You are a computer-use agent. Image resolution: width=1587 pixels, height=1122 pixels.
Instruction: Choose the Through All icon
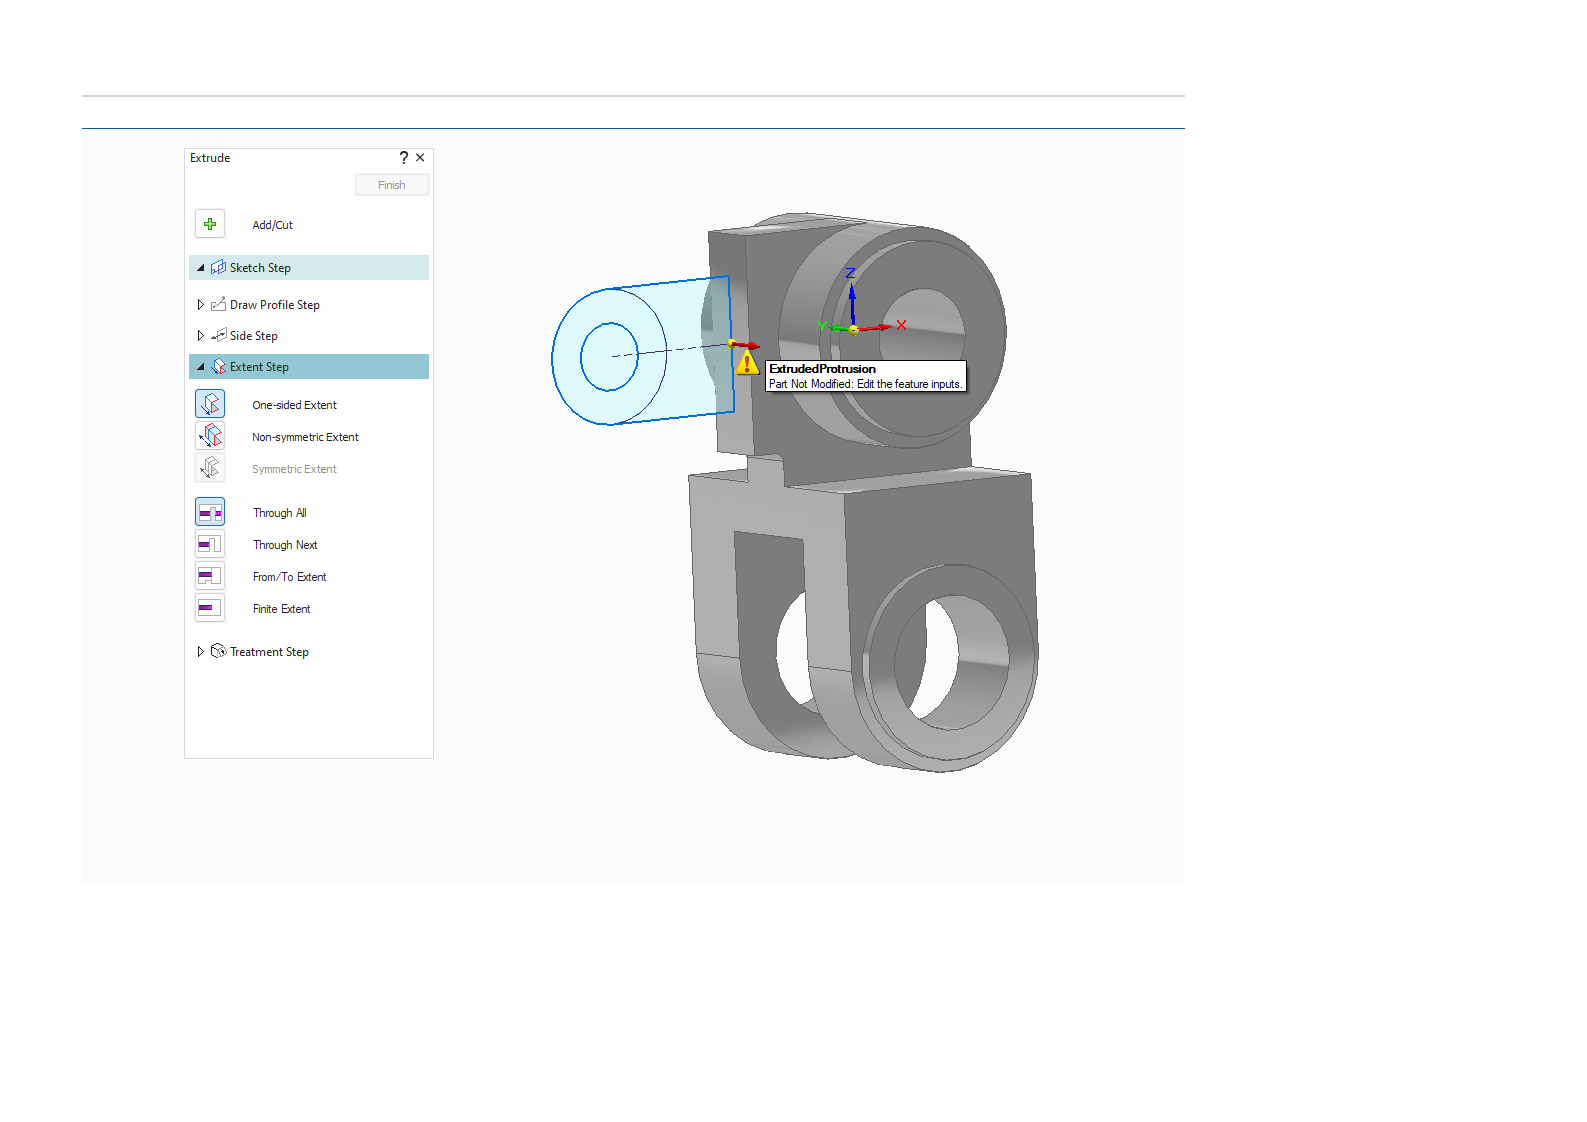[x=210, y=512]
